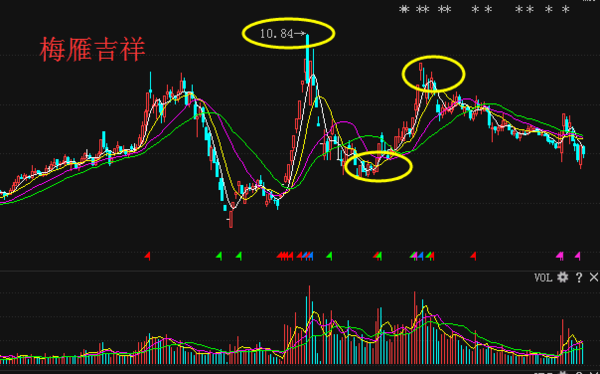The height and width of the screenshot is (374, 600).
Task: Click the tallest cyan candle at peak
Action: tap(308, 59)
